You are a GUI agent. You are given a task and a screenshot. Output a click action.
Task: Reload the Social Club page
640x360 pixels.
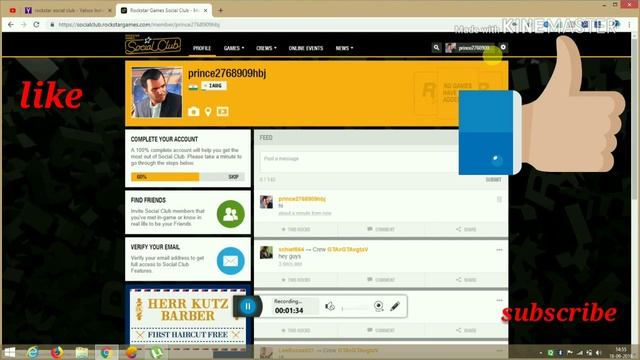[x=36, y=24]
